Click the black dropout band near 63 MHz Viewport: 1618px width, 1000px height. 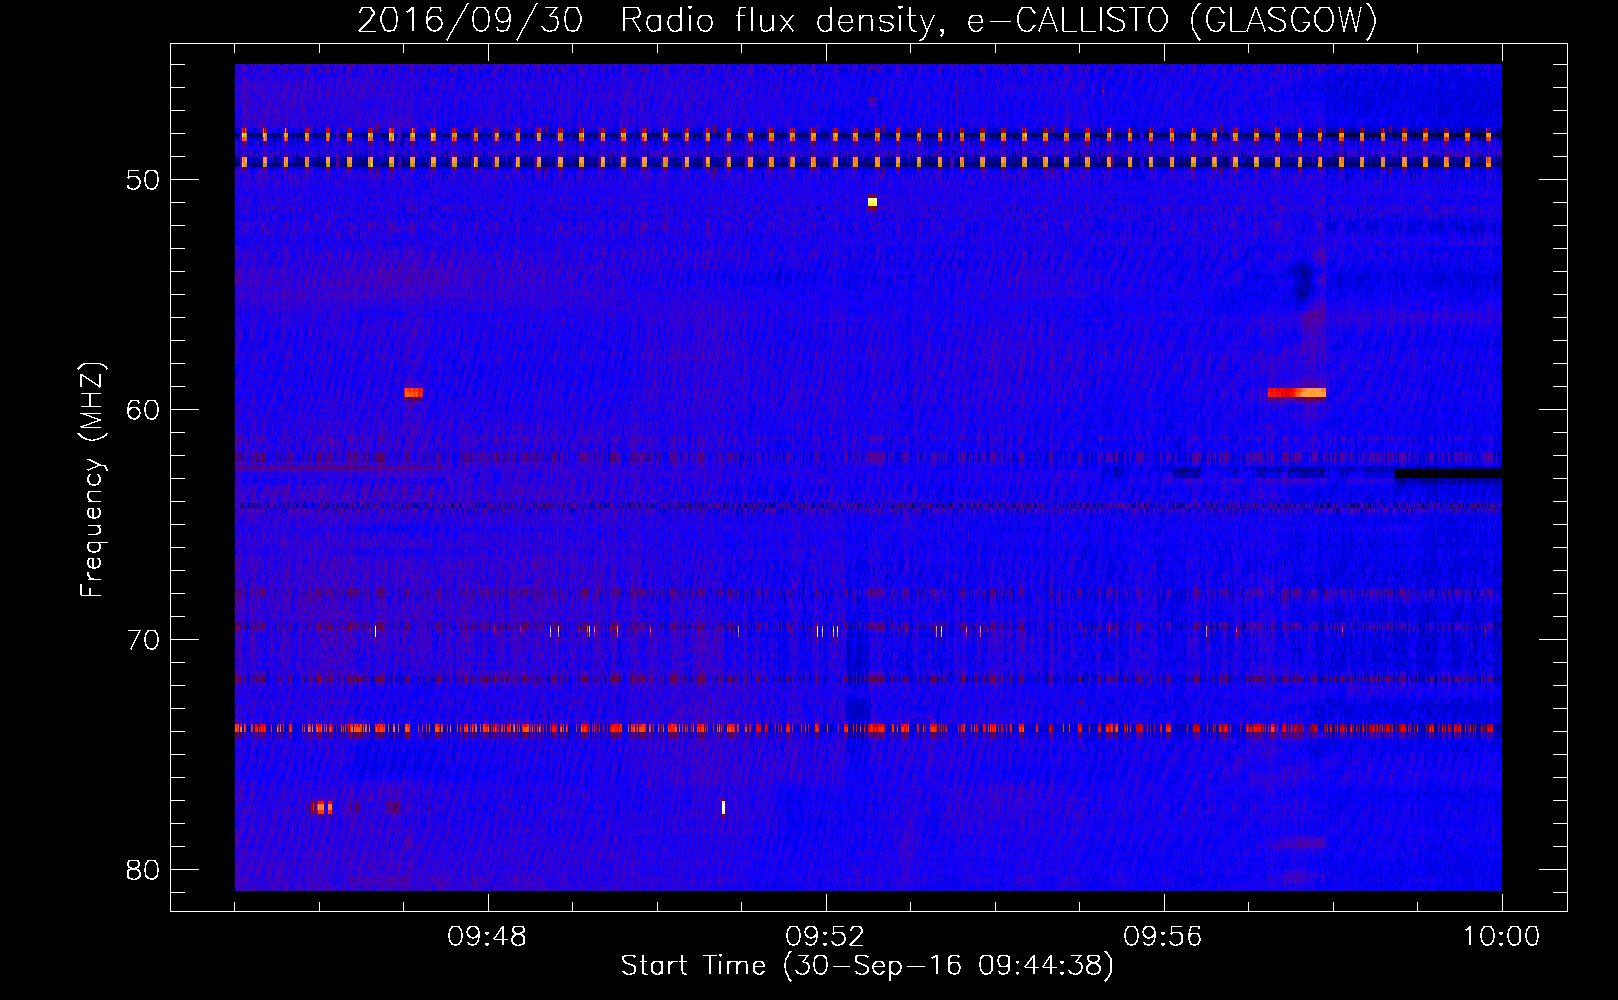coord(1448,474)
